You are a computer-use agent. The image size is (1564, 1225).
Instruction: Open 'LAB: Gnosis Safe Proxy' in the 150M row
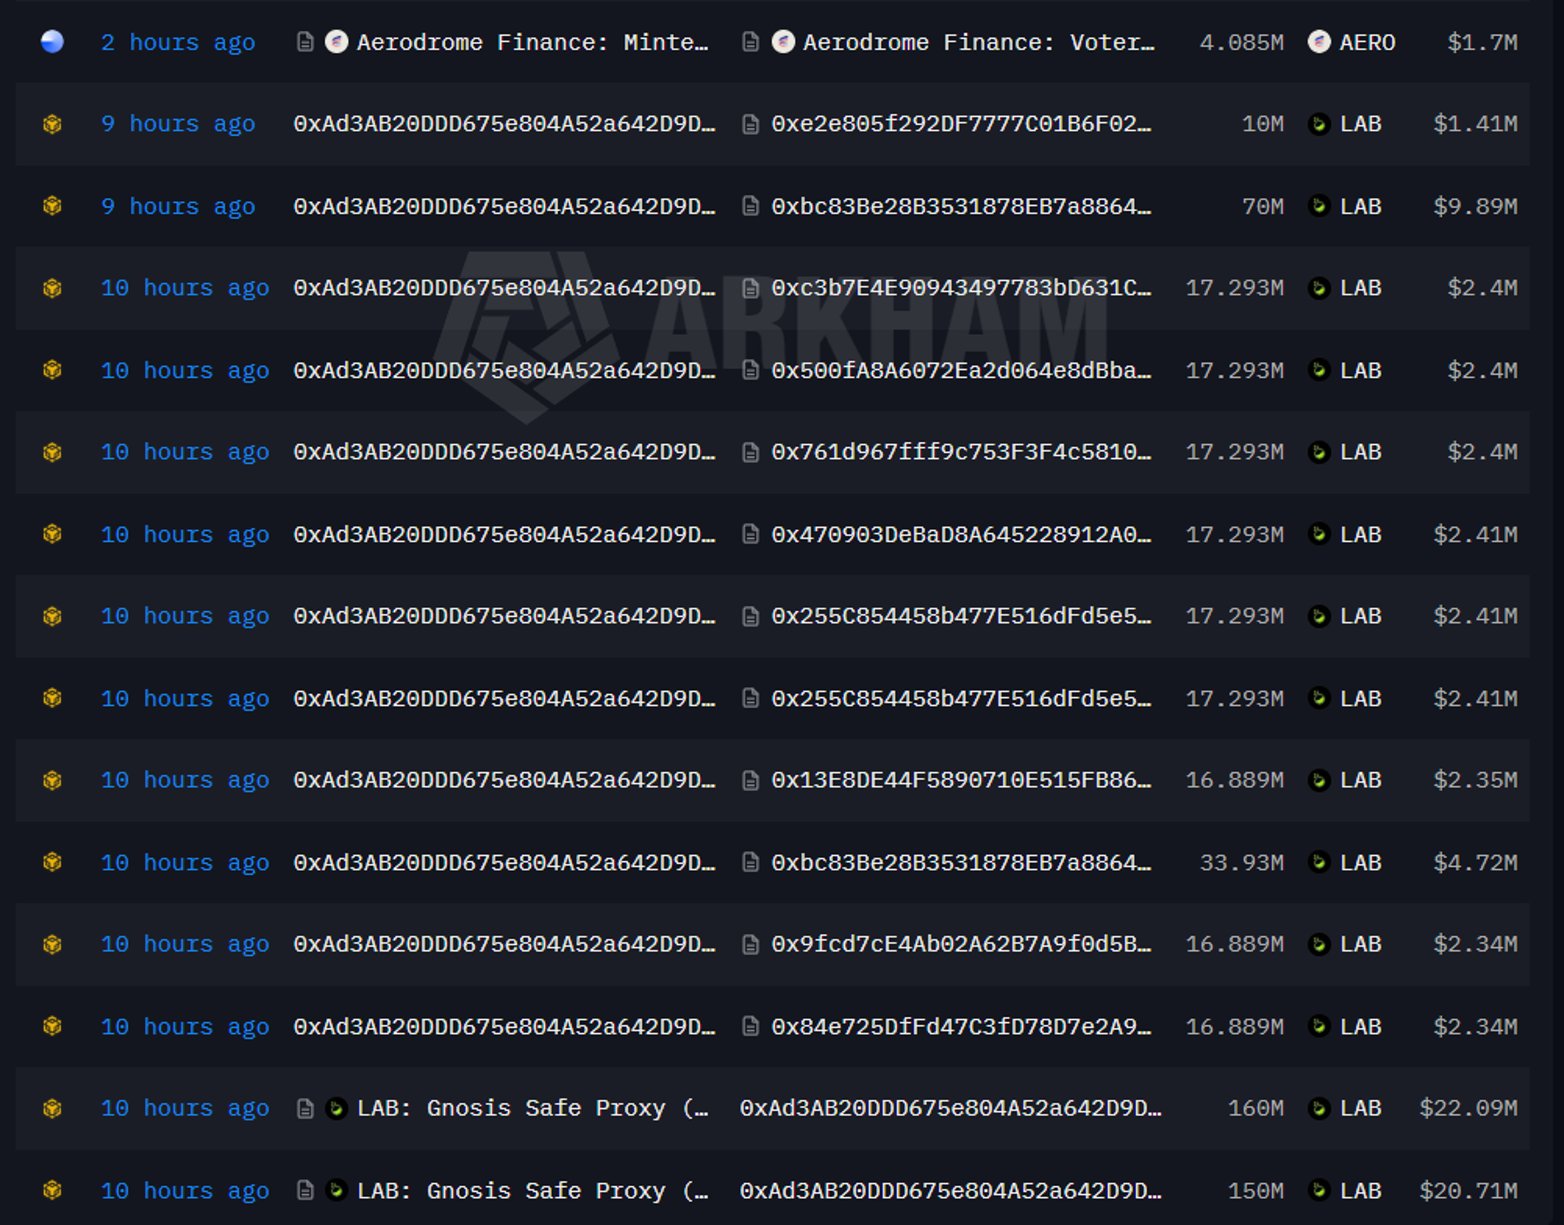(x=533, y=1190)
